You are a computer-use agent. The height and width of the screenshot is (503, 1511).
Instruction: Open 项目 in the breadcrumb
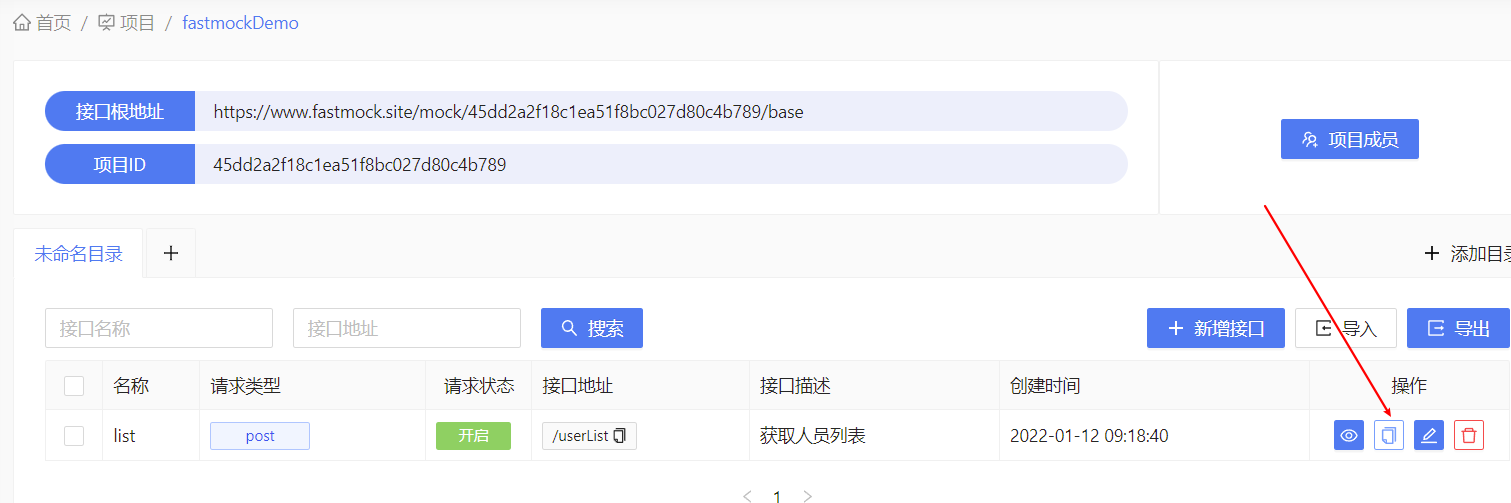(137, 22)
